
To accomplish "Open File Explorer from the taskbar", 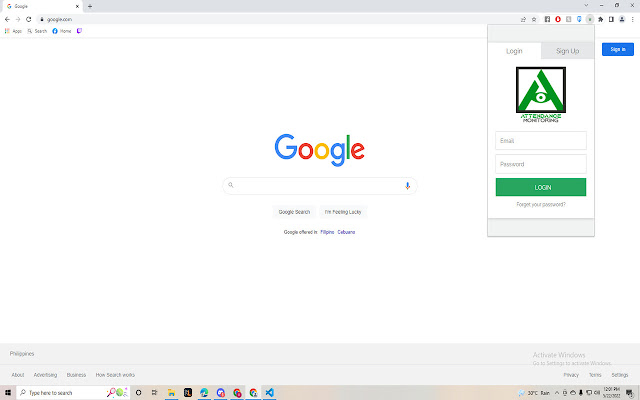I will (x=171, y=393).
